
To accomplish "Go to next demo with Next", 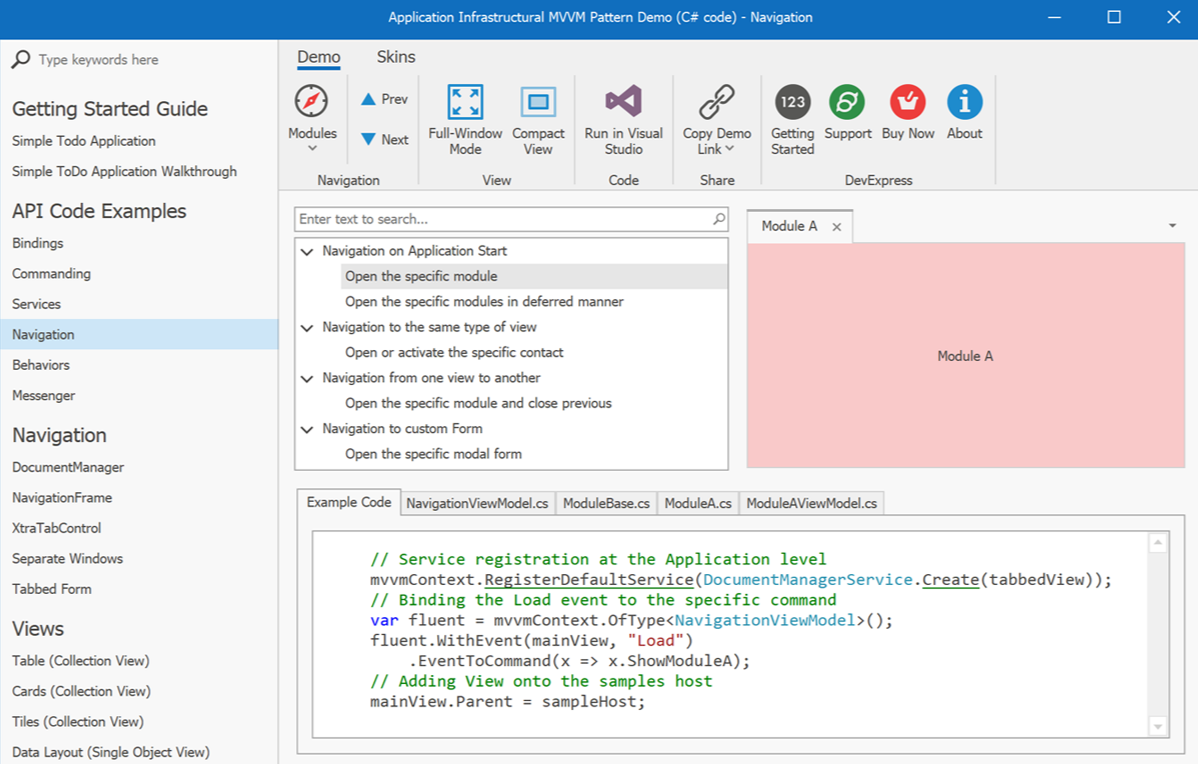I will [x=384, y=140].
